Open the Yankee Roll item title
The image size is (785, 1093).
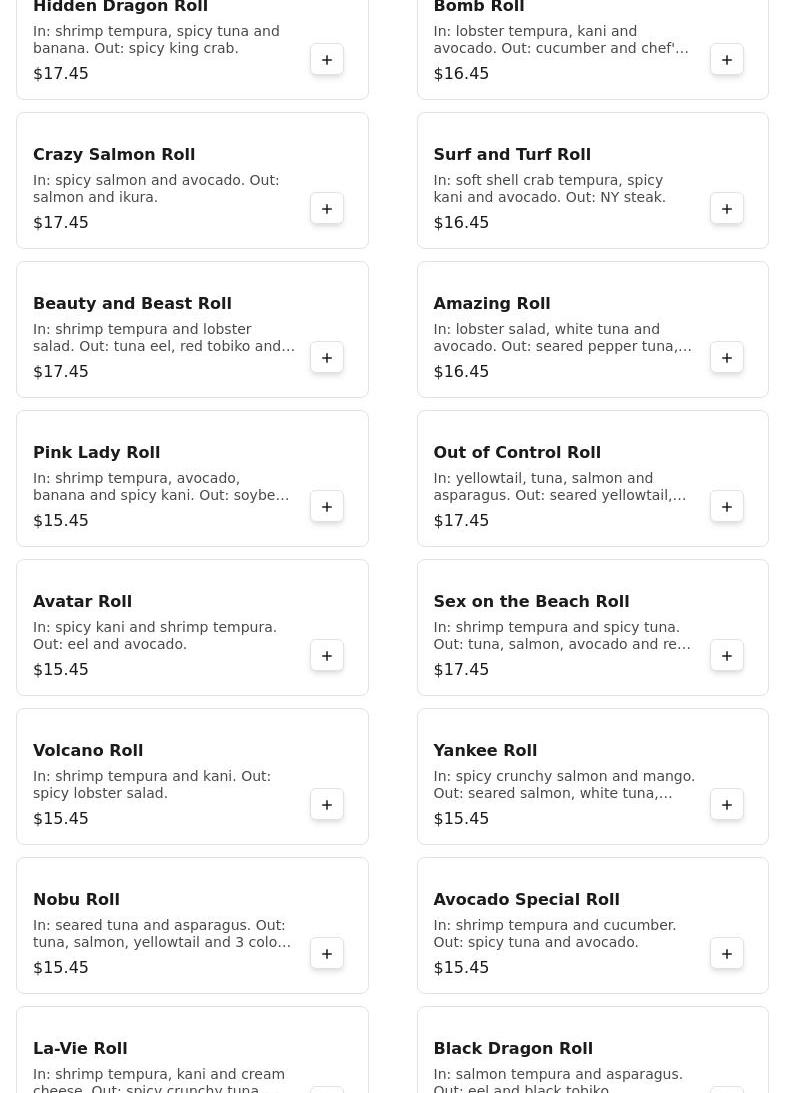[x=485, y=751]
